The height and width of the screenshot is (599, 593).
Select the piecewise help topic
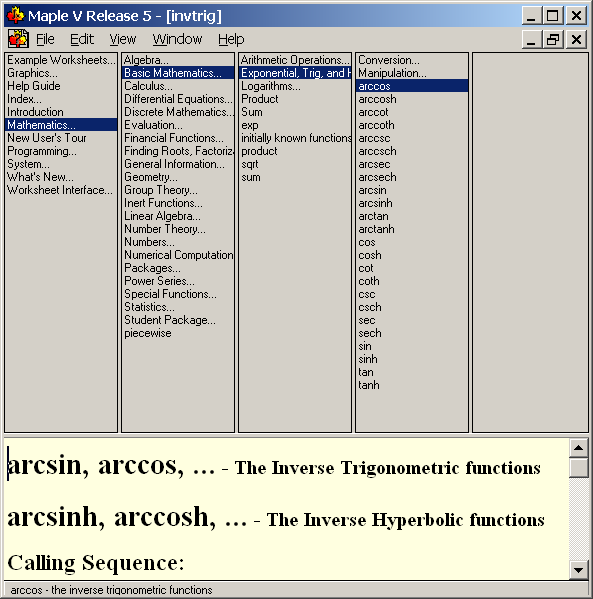coord(147,333)
